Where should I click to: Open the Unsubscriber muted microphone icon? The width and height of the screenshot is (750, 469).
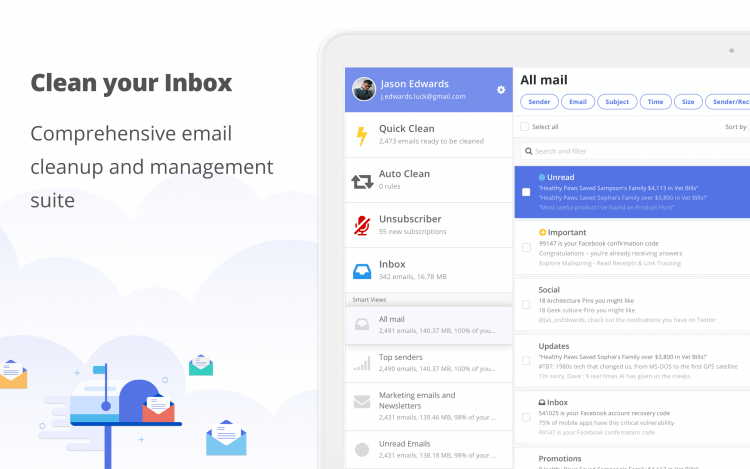click(x=362, y=226)
